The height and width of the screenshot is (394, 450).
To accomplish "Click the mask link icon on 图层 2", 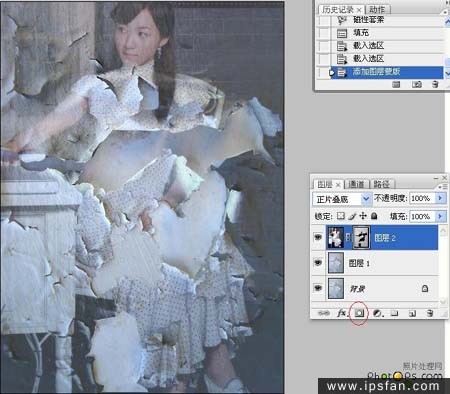I will [348, 237].
